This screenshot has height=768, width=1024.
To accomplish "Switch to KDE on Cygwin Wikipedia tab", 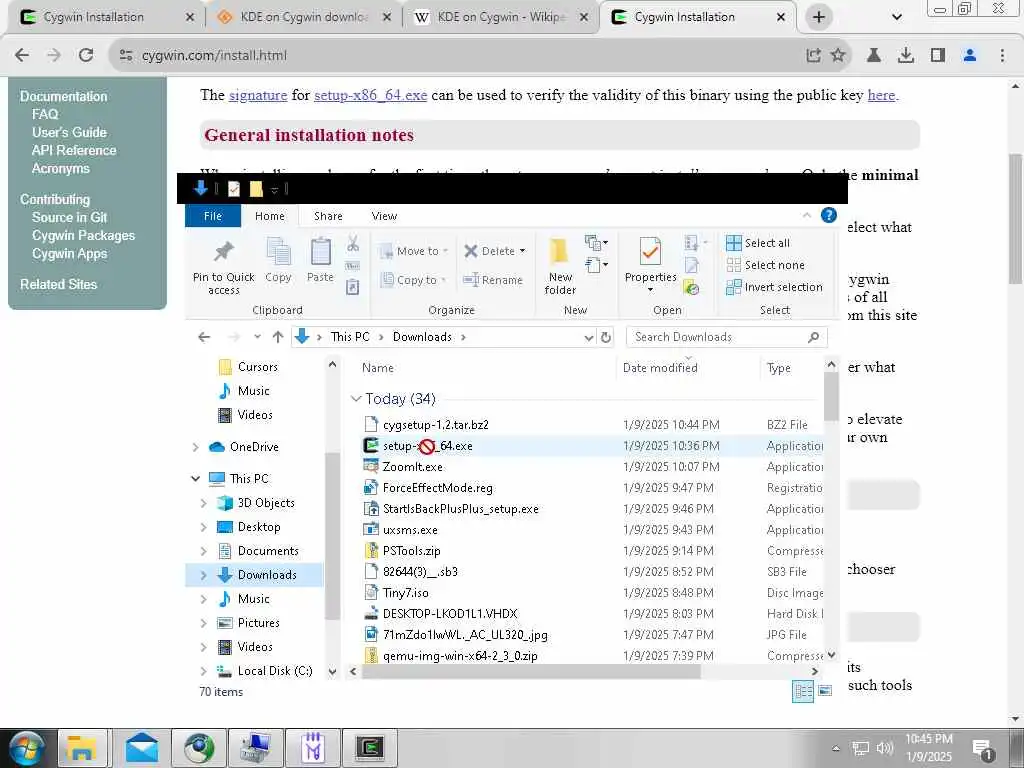I will (x=503, y=17).
